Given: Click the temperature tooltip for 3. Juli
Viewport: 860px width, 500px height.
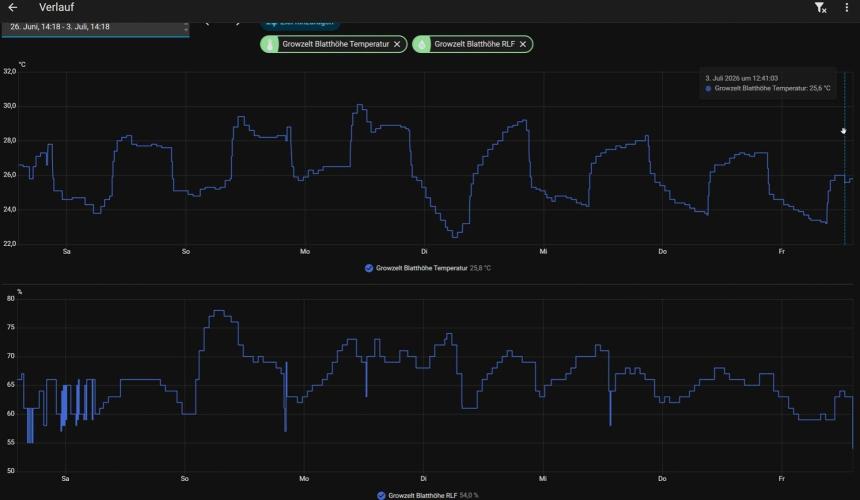Looking at the screenshot, I should coord(768,83).
